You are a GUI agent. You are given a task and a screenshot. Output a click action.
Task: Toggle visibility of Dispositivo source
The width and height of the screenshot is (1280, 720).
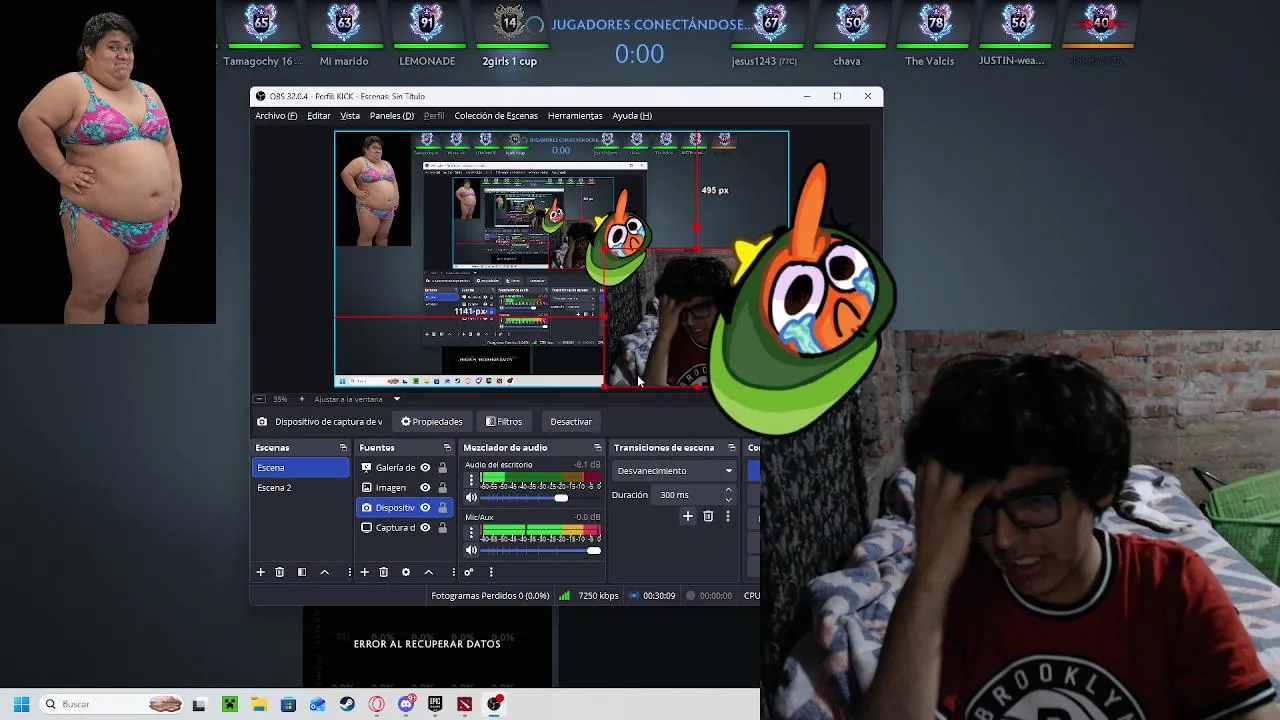point(425,508)
